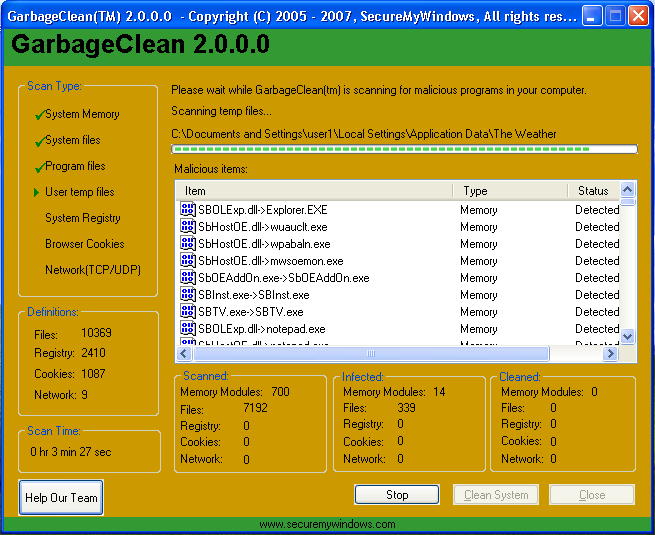The width and height of the screenshot is (655, 535).
Task: Click the icon beside SBInst.exe row
Action: [188, 294]
